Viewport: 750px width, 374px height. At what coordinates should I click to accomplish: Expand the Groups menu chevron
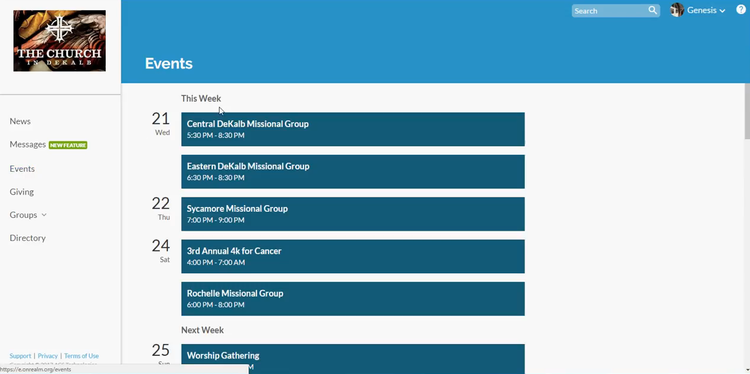(44, 215)
